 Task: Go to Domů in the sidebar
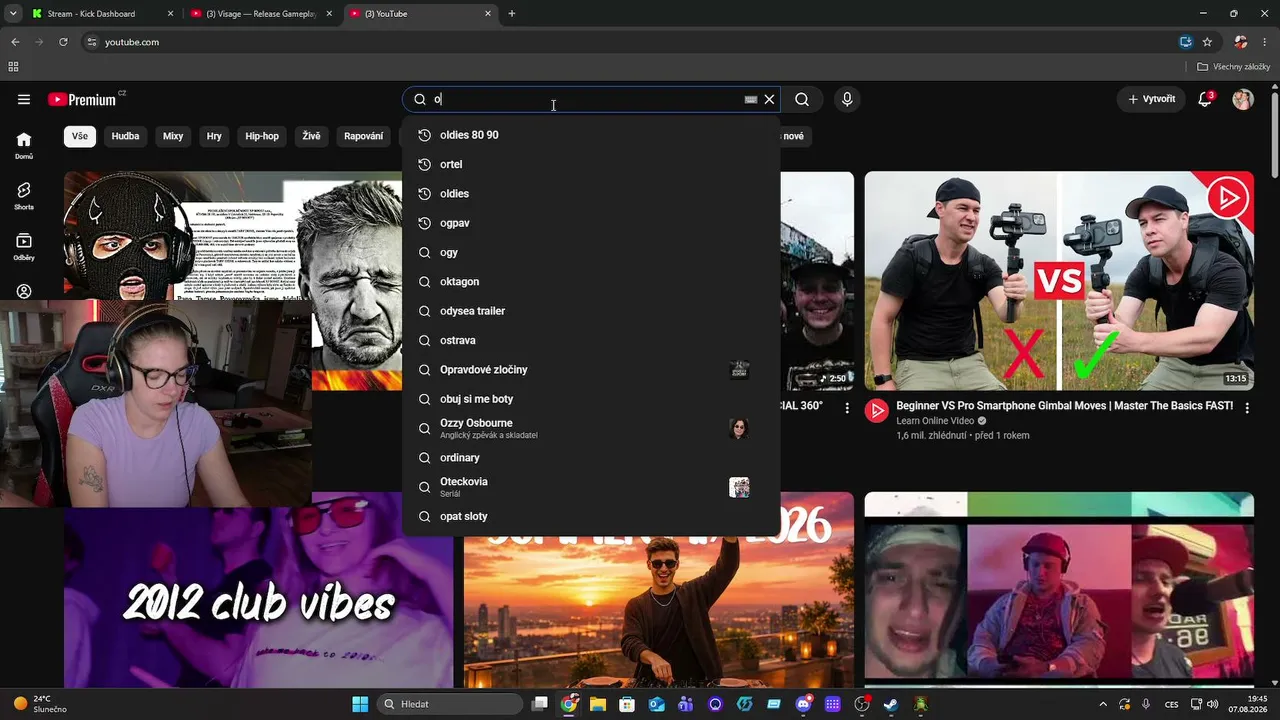point(24,146)
